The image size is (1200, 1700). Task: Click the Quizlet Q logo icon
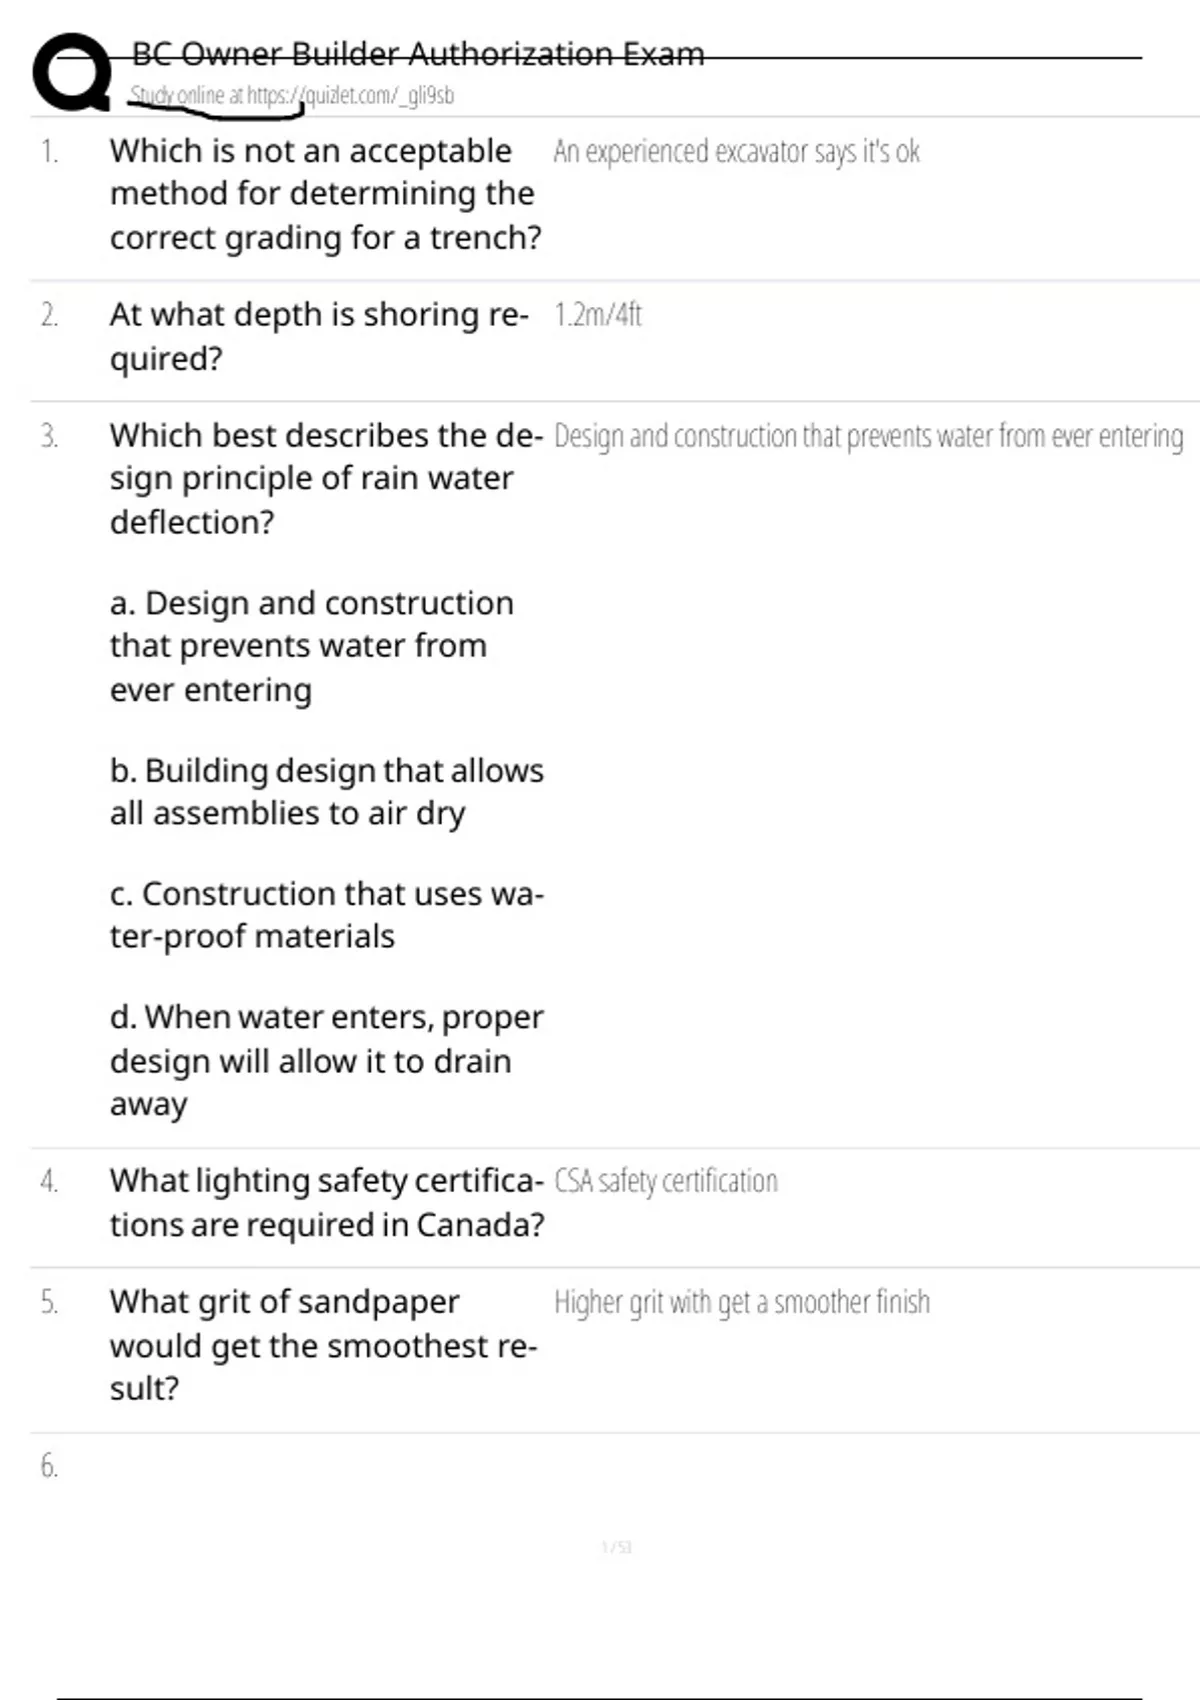[72, 72]
